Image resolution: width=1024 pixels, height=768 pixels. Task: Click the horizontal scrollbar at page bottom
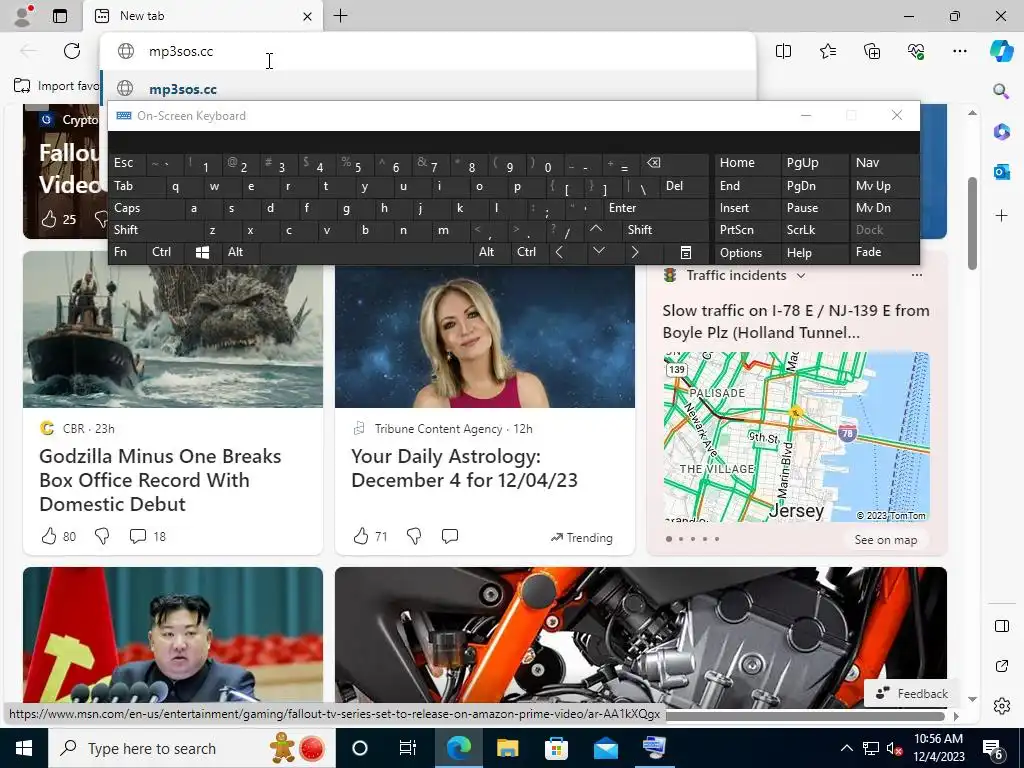point(805,716)
